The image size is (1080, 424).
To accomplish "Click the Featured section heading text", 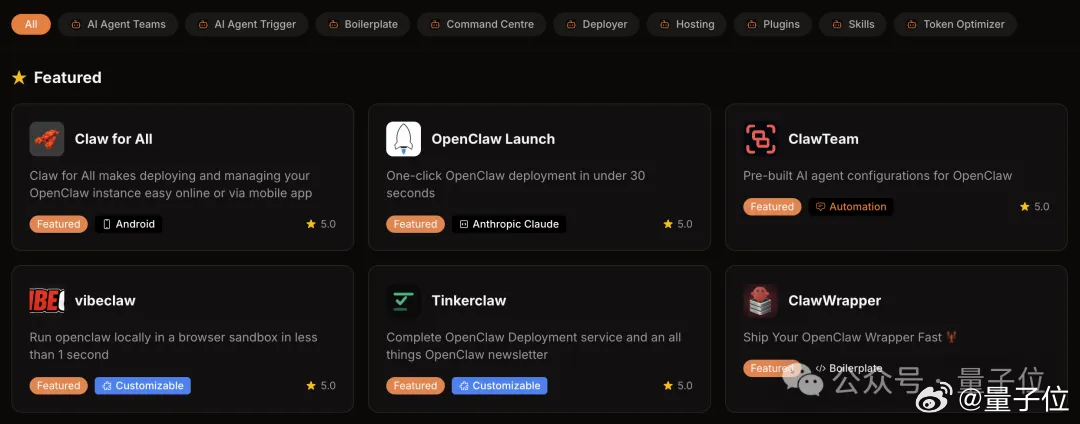I will (x=68, y=78).
